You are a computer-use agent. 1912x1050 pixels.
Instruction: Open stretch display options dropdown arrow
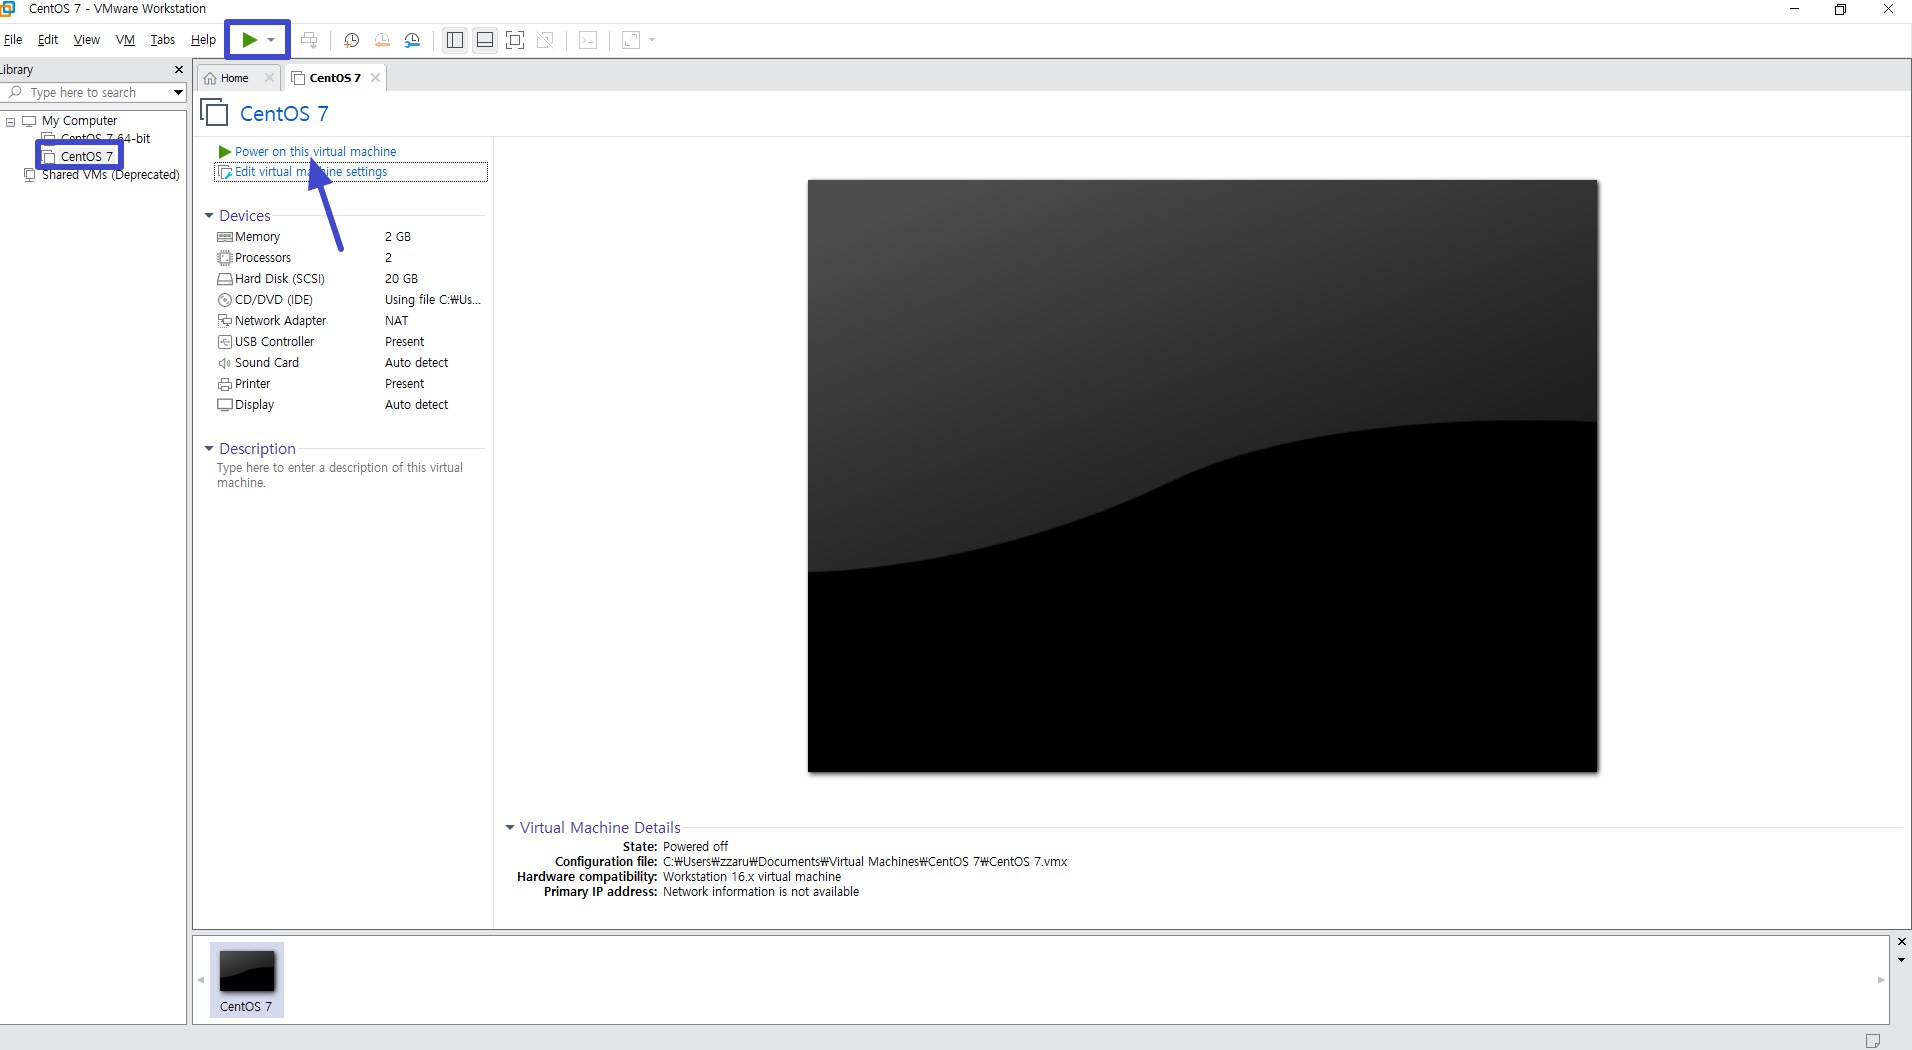(x=652, y=40)
